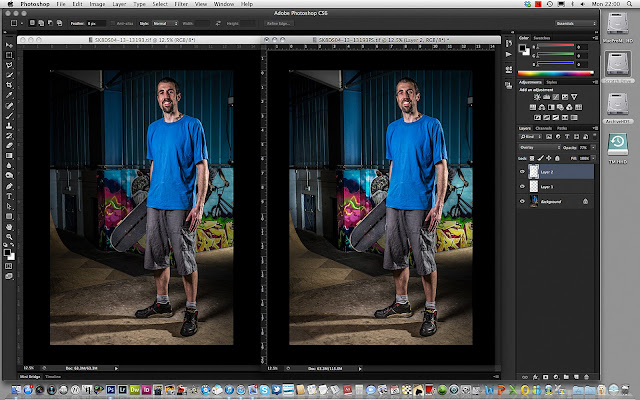Add a Brightness/Contrast adjustment
640x400 pixels.
coord(537,97)
